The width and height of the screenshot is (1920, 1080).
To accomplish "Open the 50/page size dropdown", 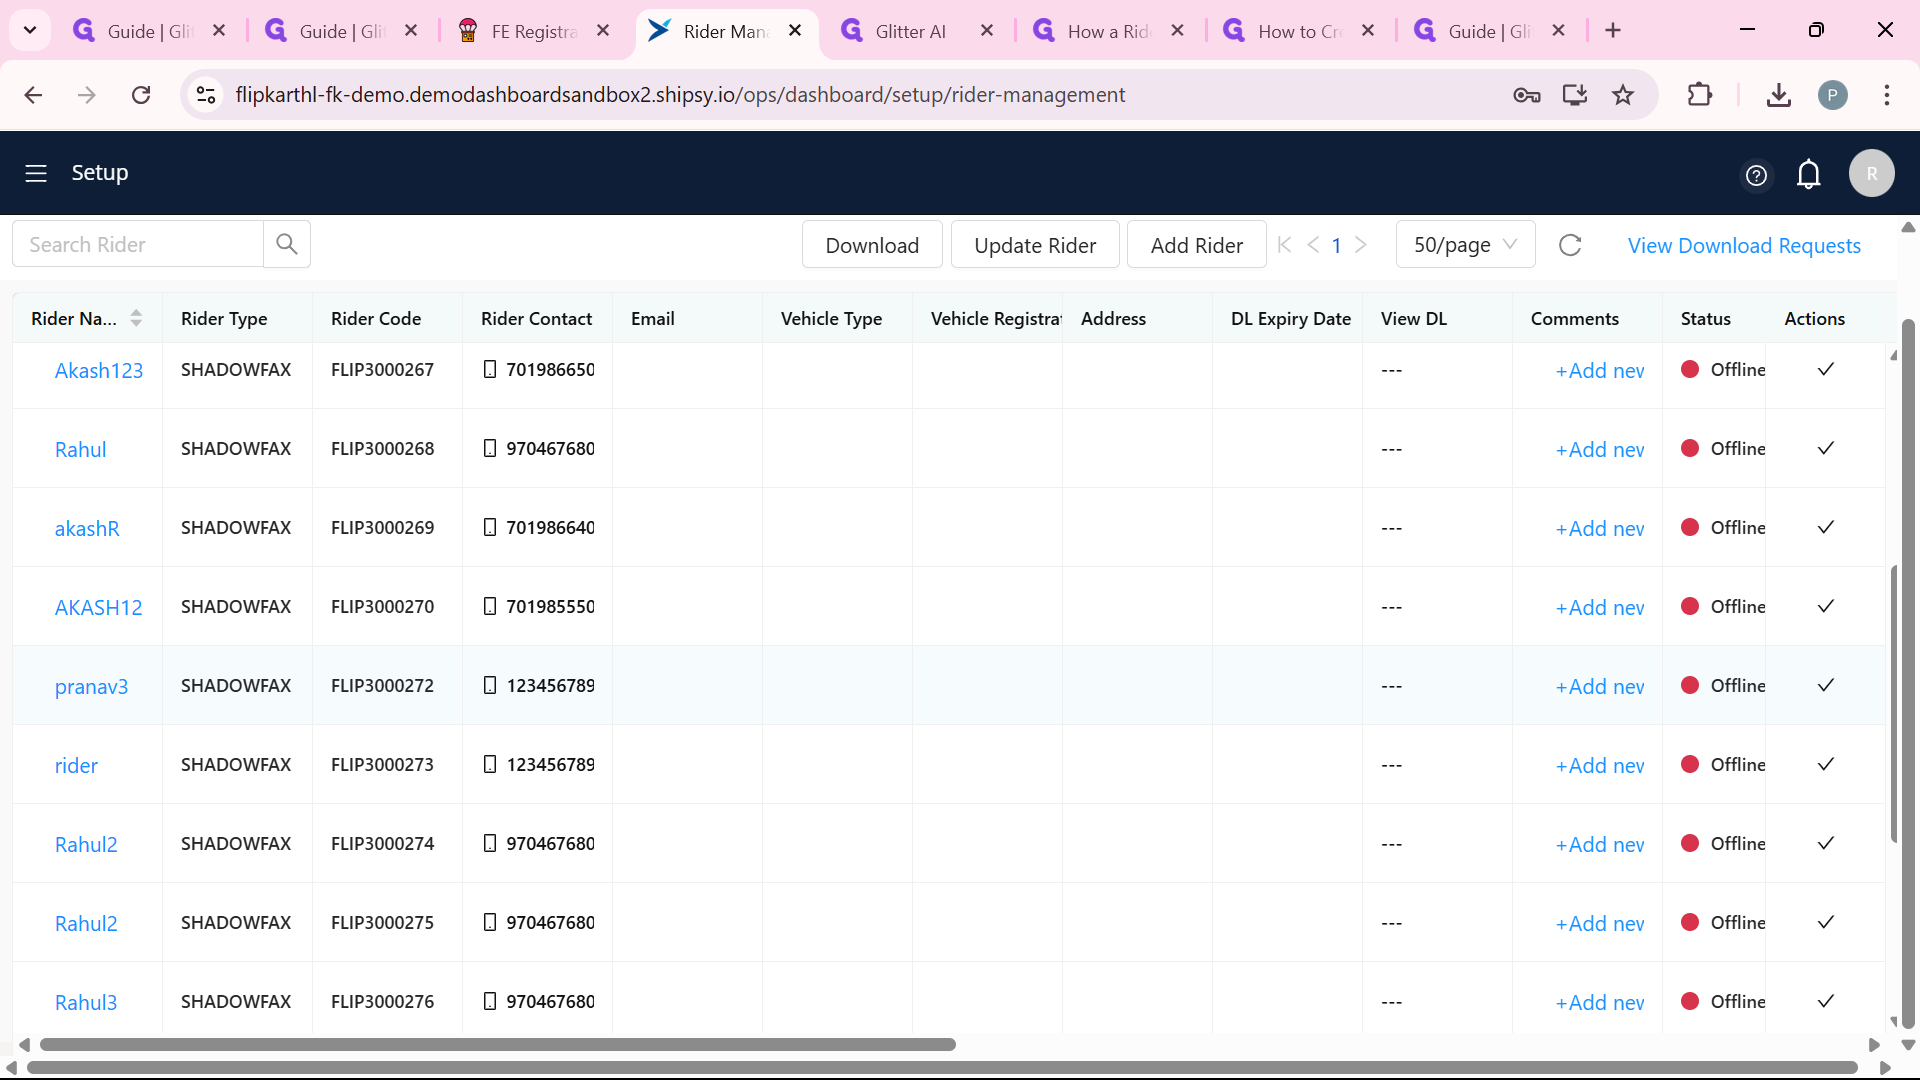I will tap(1465, 245).
